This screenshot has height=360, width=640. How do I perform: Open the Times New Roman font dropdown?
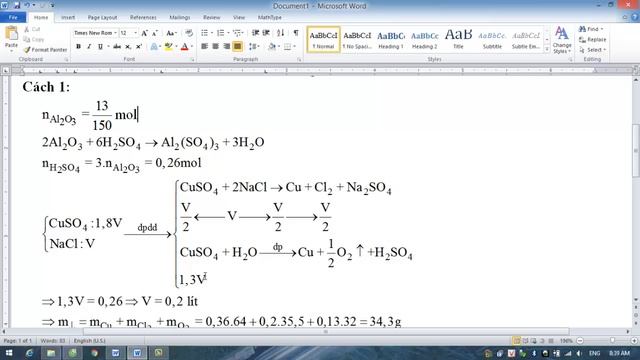pyautogui.click(x=115, y=33)
